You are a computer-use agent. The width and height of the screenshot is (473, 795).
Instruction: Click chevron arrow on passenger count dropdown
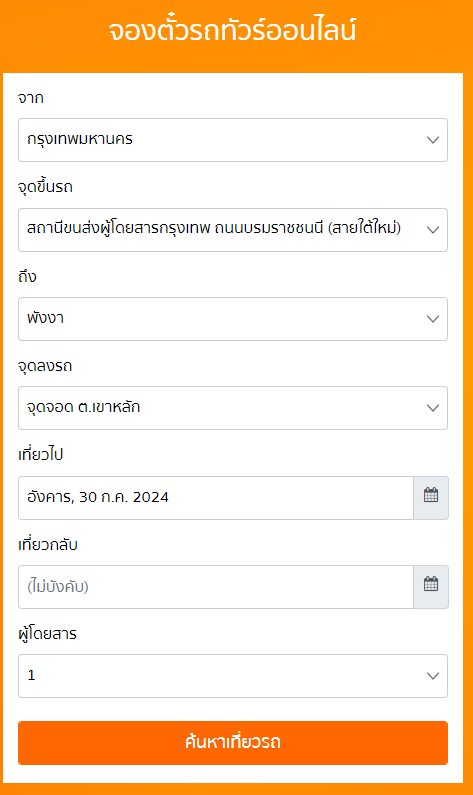432,676
